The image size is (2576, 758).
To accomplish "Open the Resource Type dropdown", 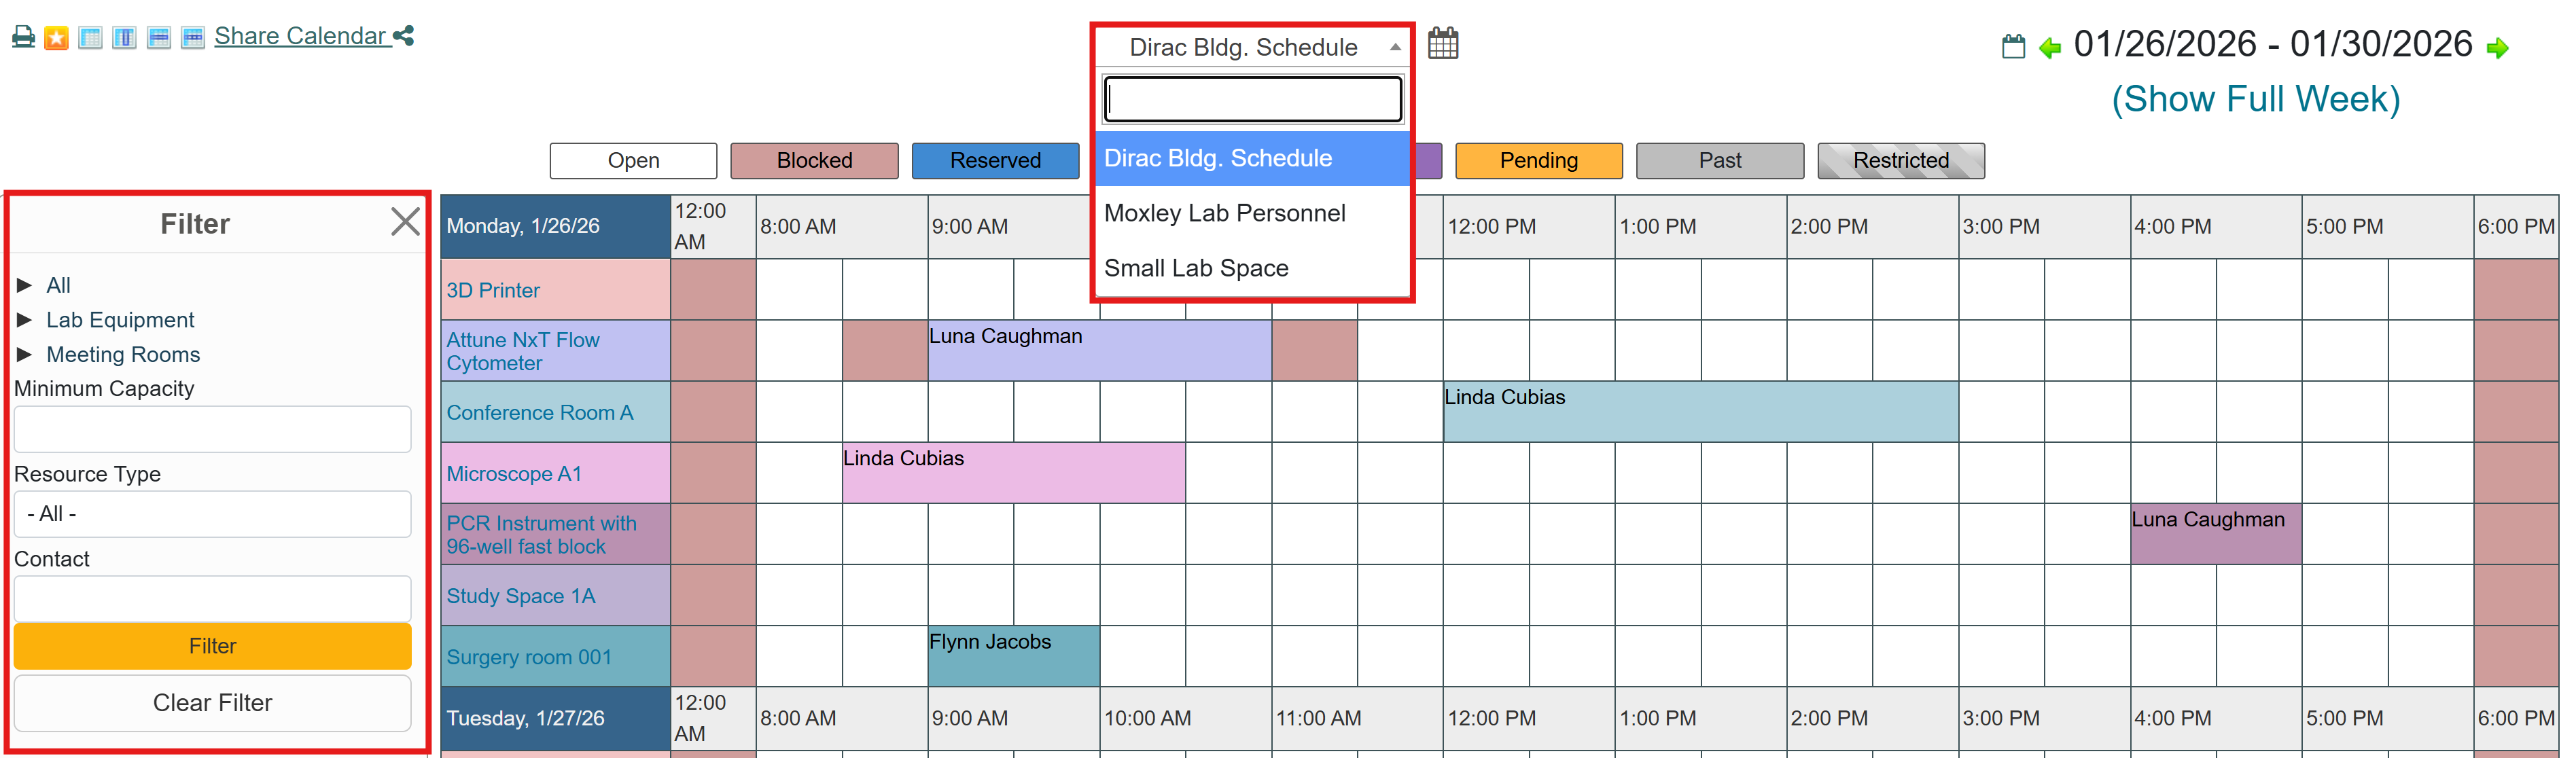I will point(212,513).
